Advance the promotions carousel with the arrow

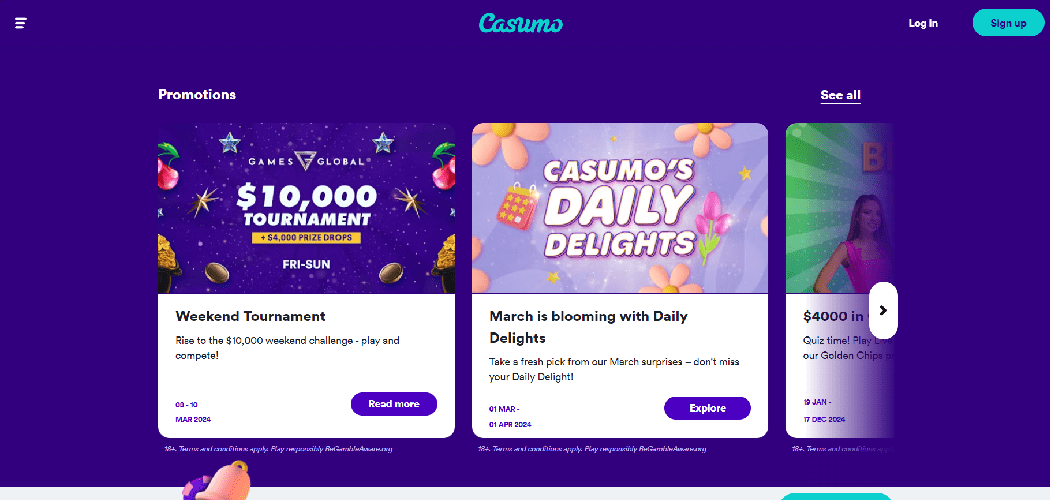click(x=883, y=310)
